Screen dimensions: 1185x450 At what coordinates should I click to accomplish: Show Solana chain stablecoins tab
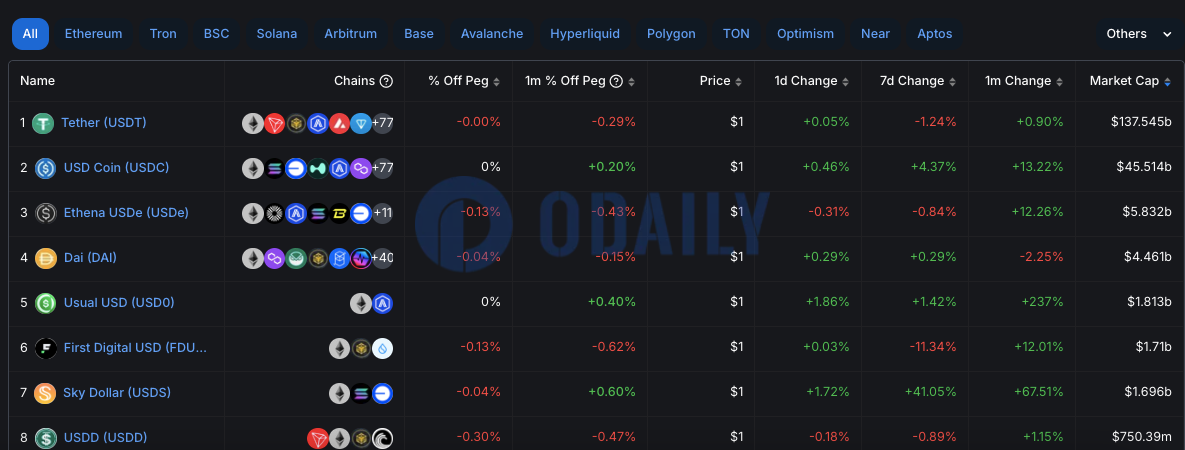click(277, 34)
